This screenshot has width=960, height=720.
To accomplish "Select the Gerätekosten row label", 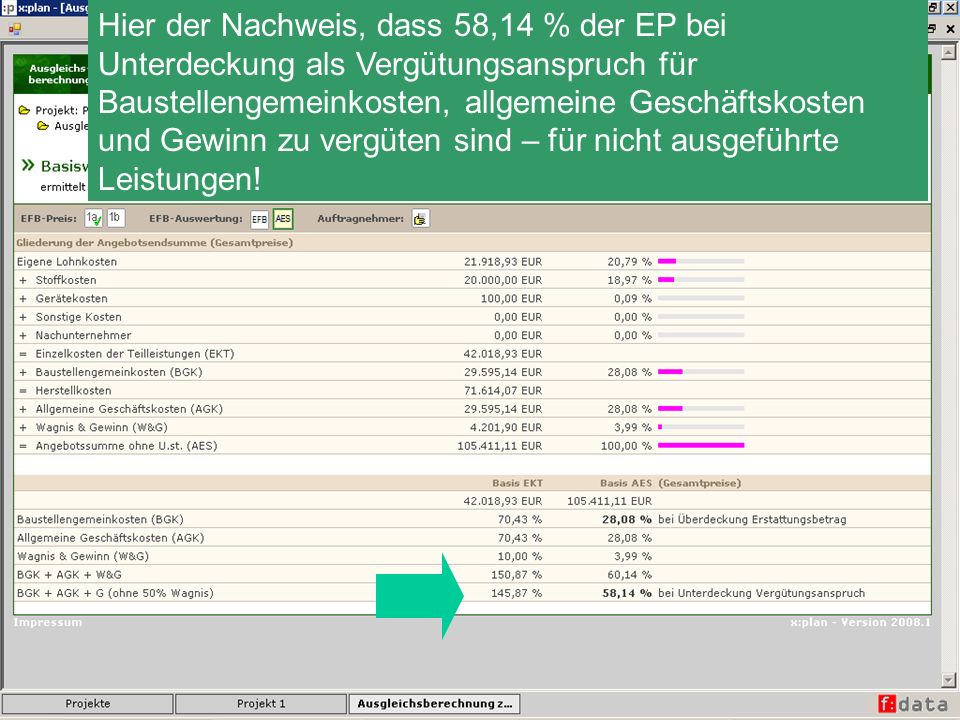I will click(x=71, y=298).
